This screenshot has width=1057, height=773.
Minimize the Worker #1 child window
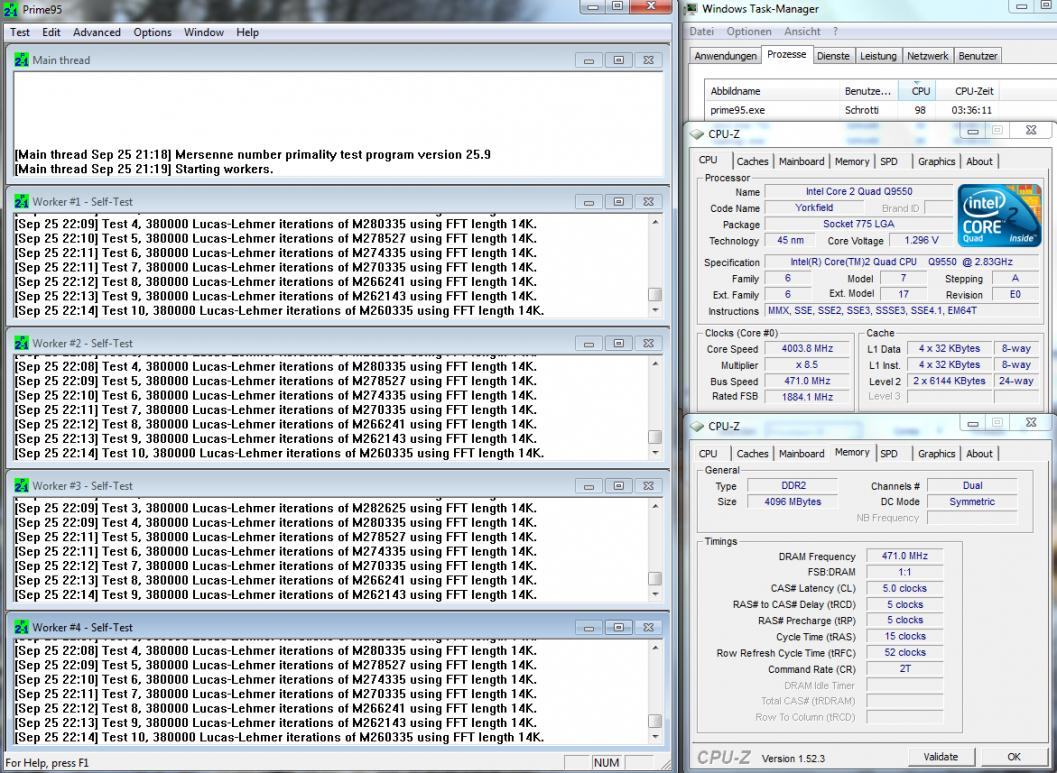click(x=588, y=202)
